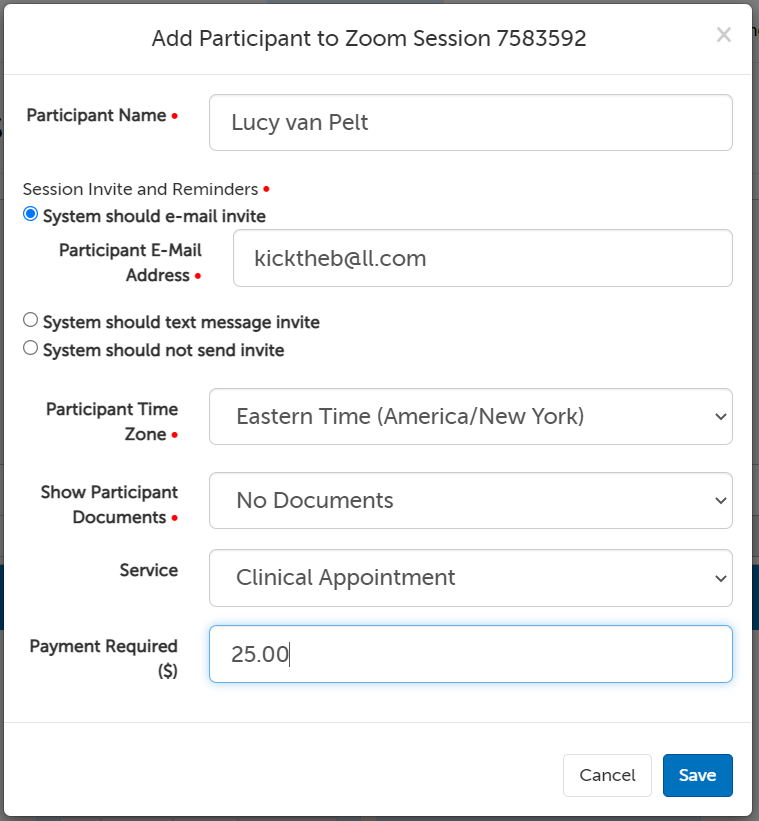Place cursor in Payment Required field
759x821 pixels.
pyautogui.click(x=470, y=654)
